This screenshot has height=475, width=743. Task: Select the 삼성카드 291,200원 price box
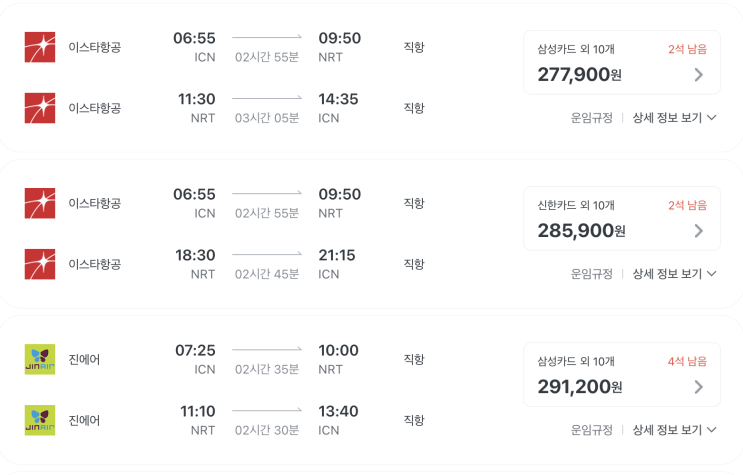(620, 374)
